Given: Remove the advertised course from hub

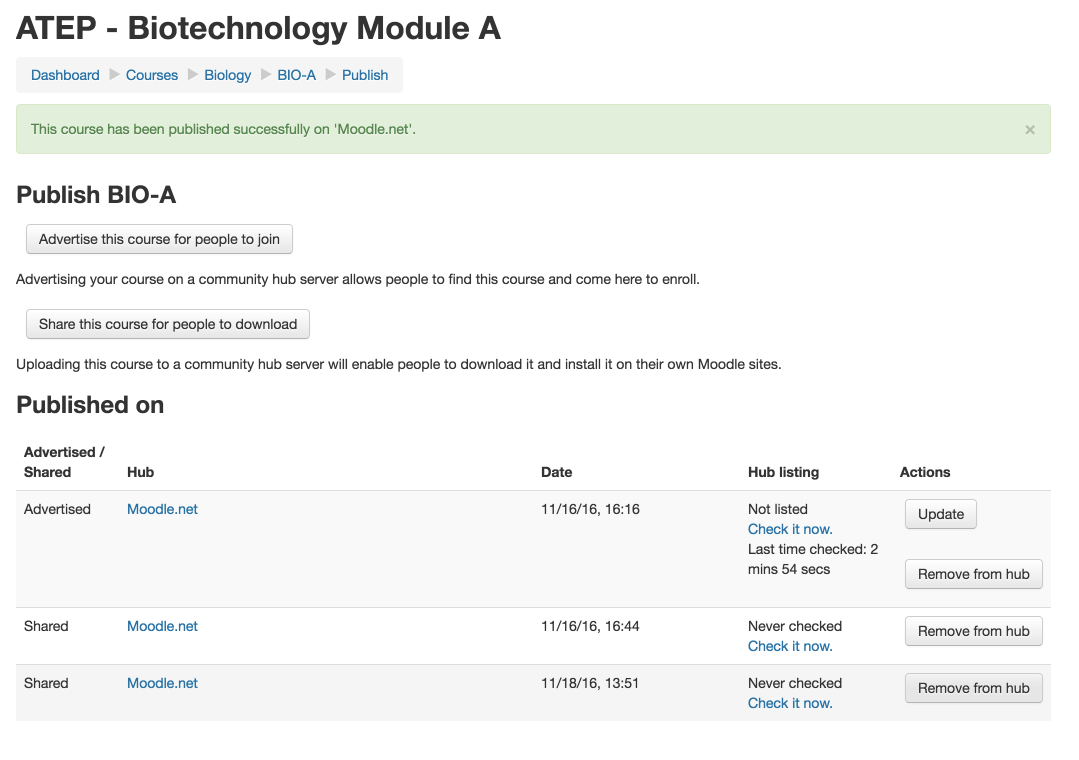Looking at the screenshot, I should tap(974, 574).
